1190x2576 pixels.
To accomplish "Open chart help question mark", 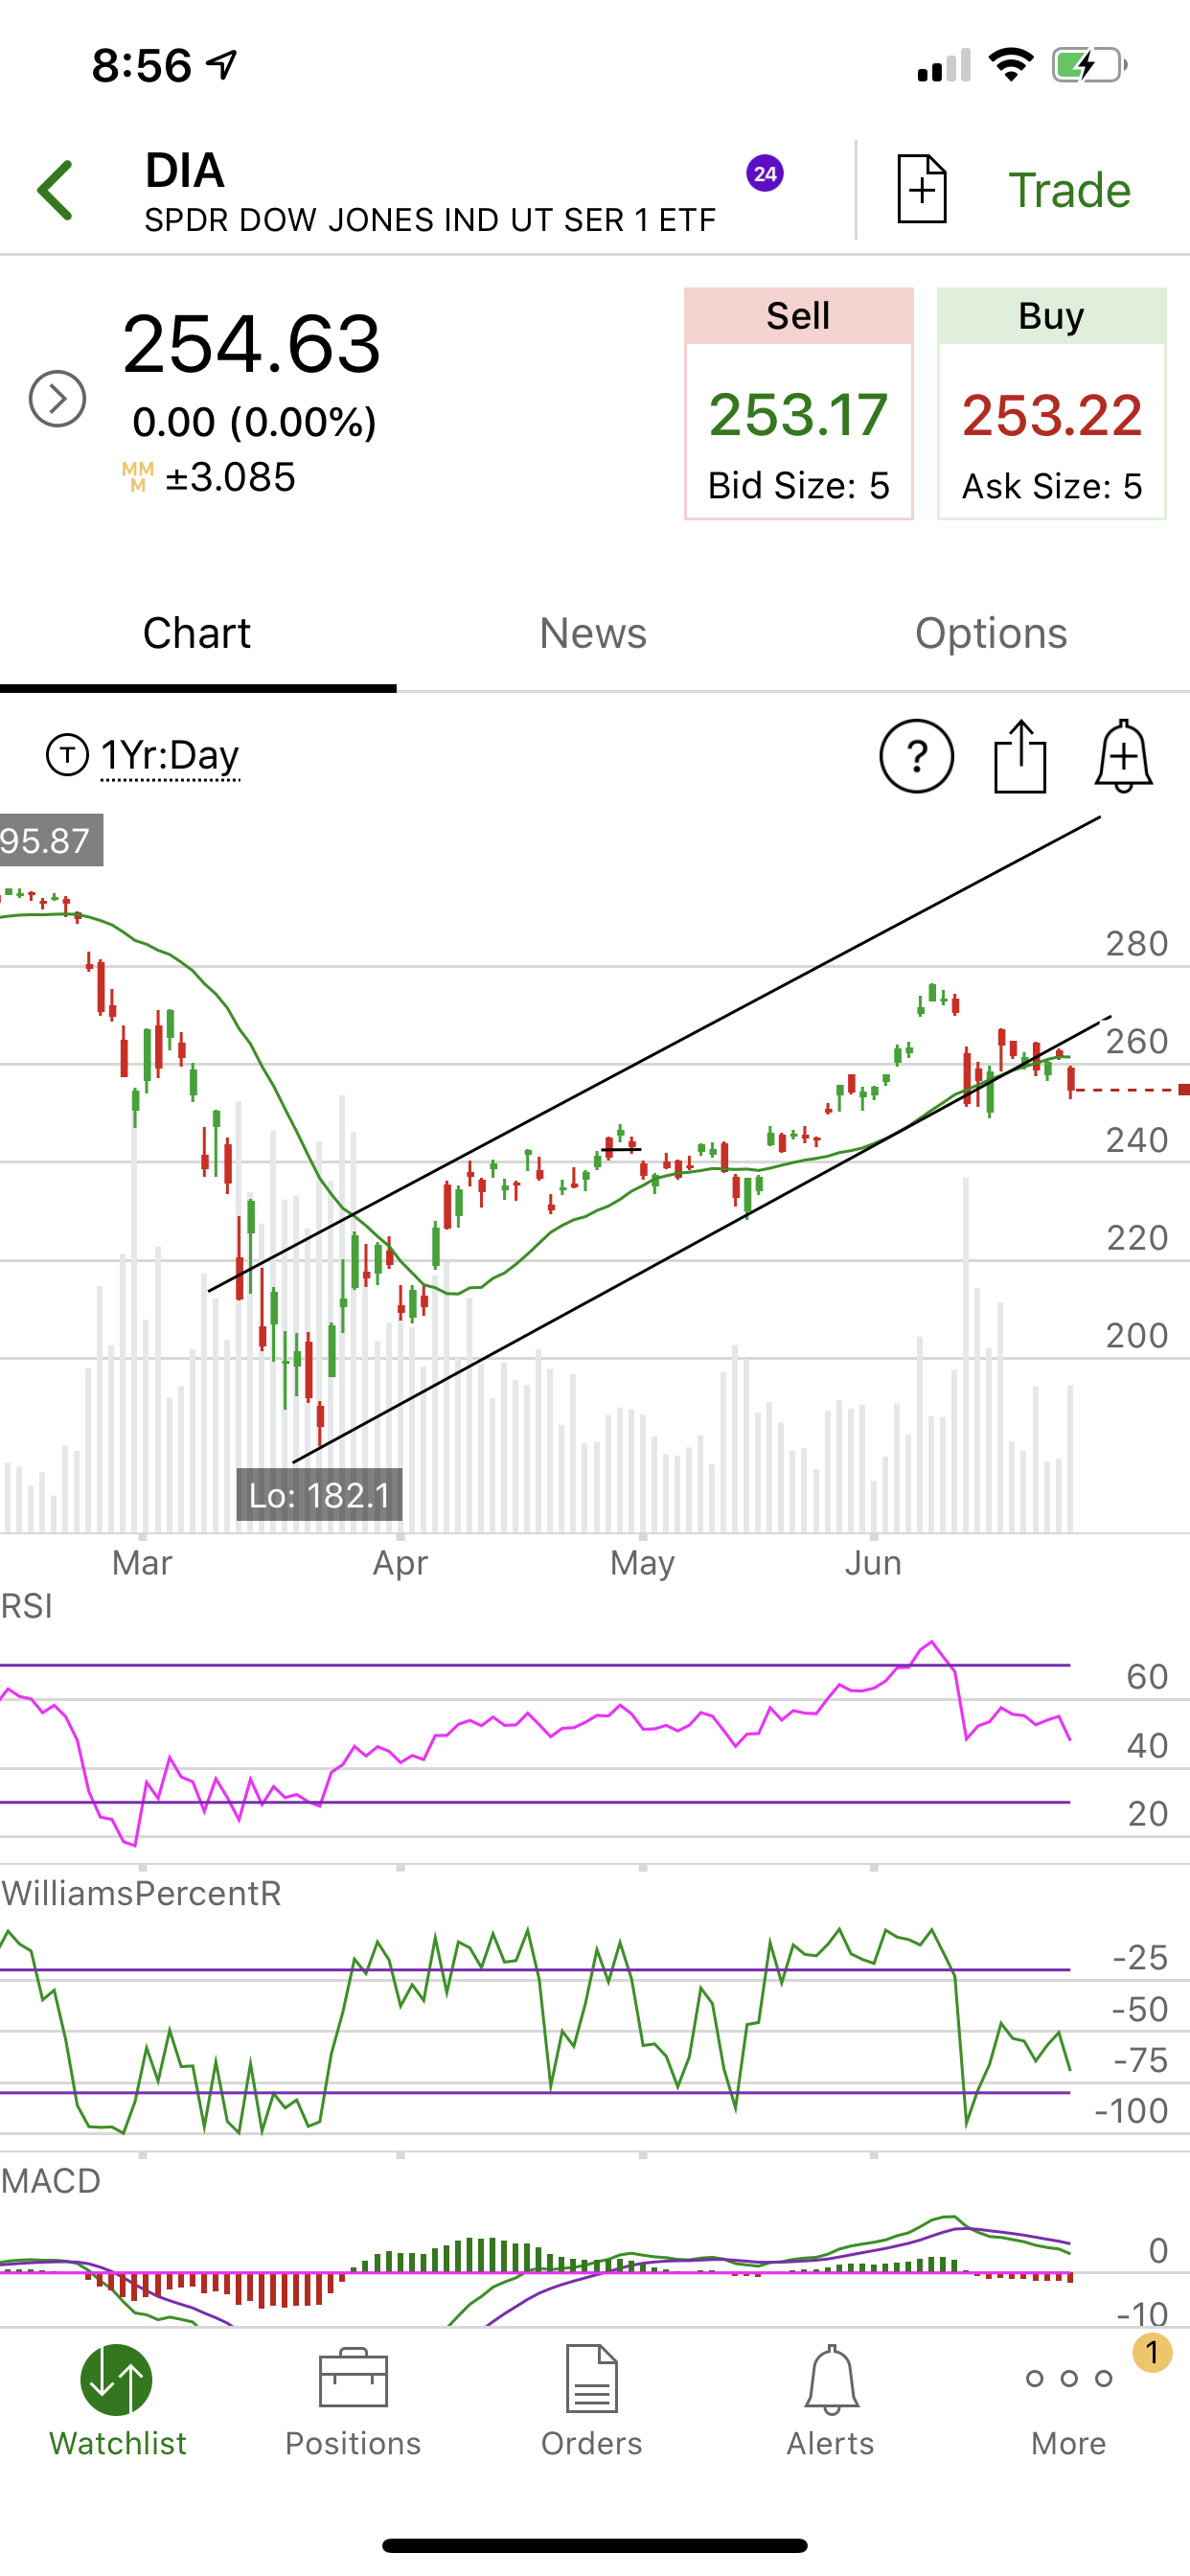I will [916, 757].
